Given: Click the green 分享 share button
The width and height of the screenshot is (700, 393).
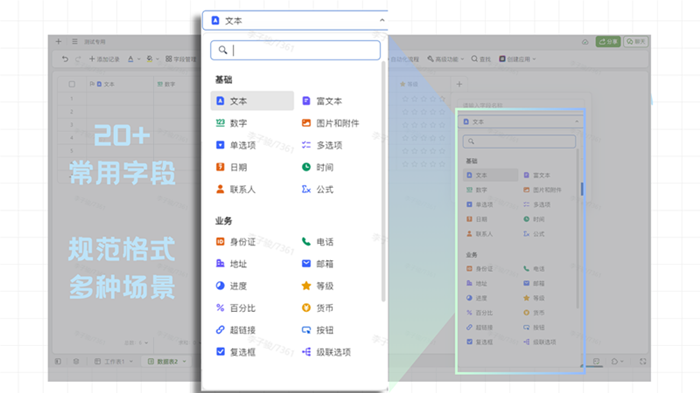Looking at the screenshot, I should coord(608,42).
